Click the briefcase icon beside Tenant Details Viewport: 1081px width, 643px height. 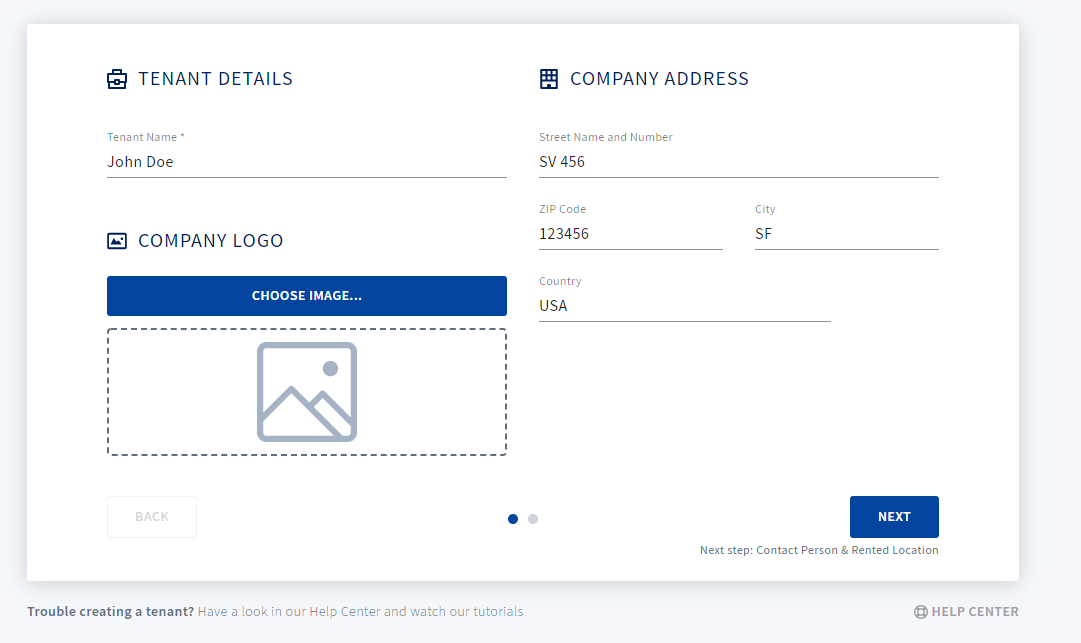[117, 79]
